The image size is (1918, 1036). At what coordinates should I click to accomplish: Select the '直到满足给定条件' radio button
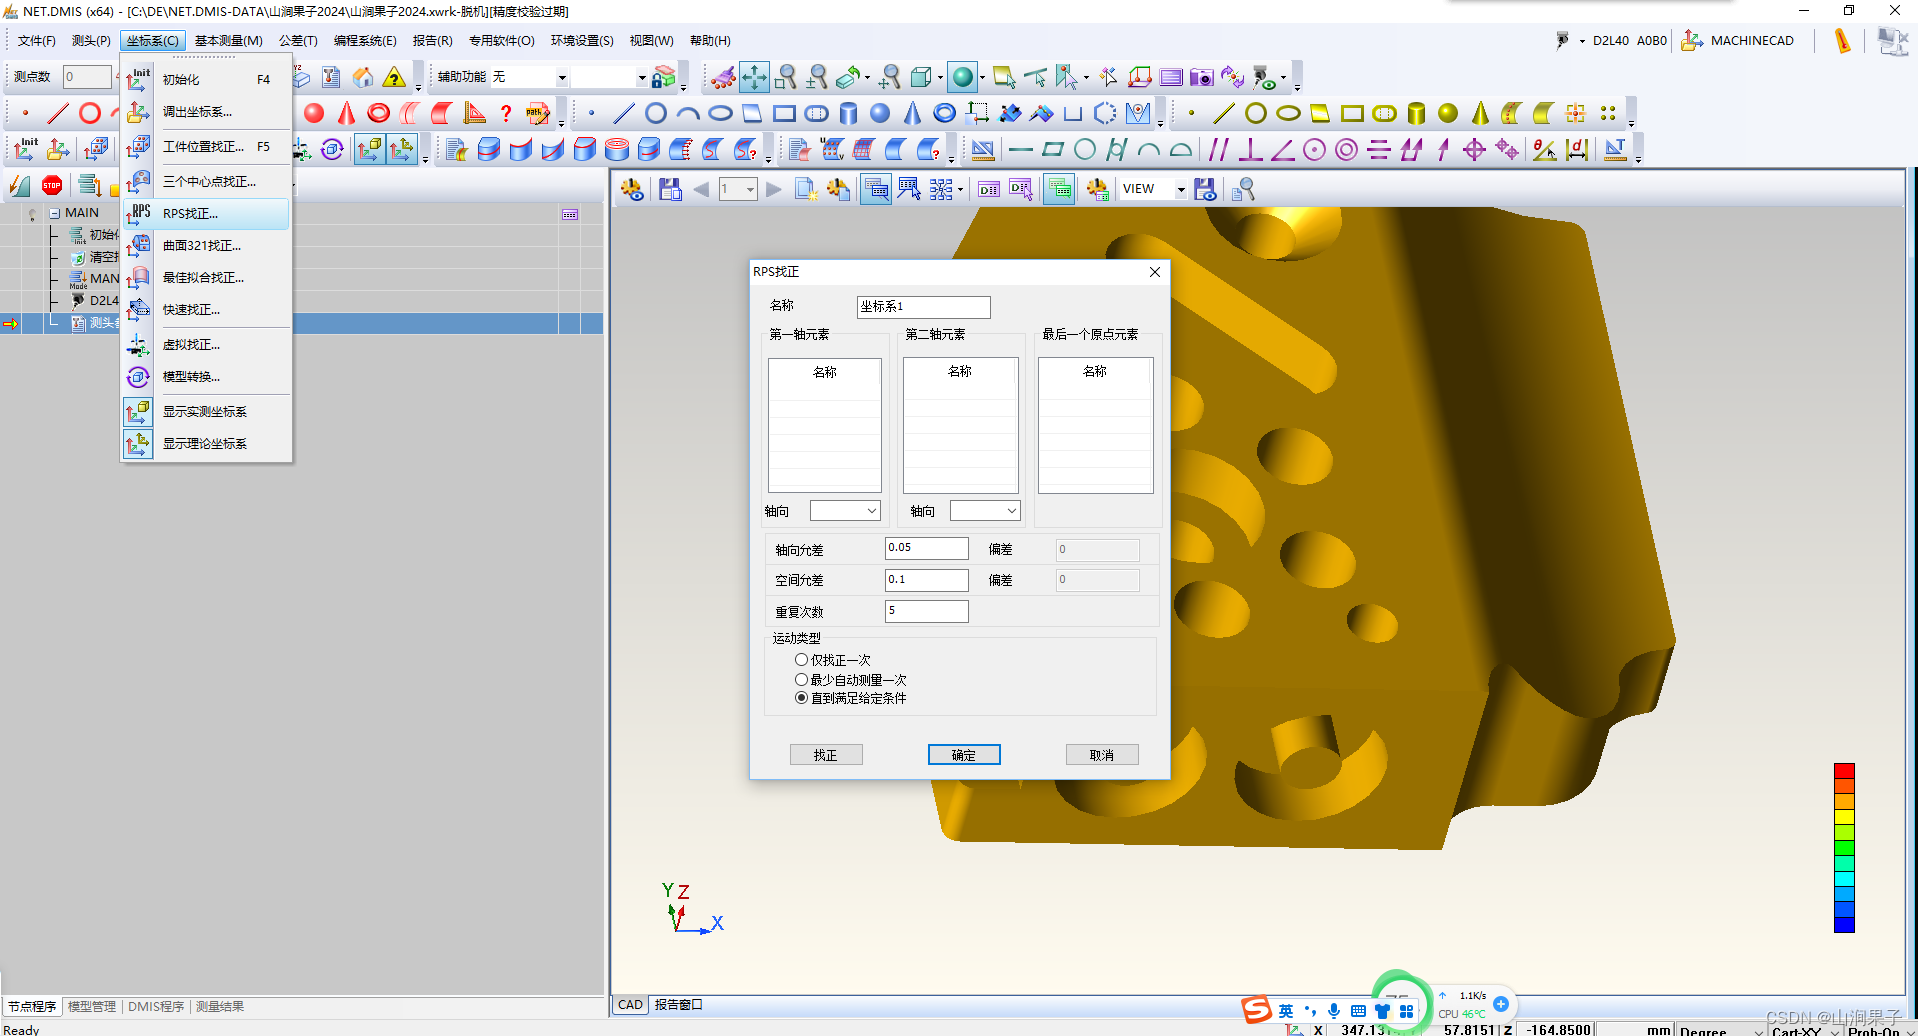801,698
